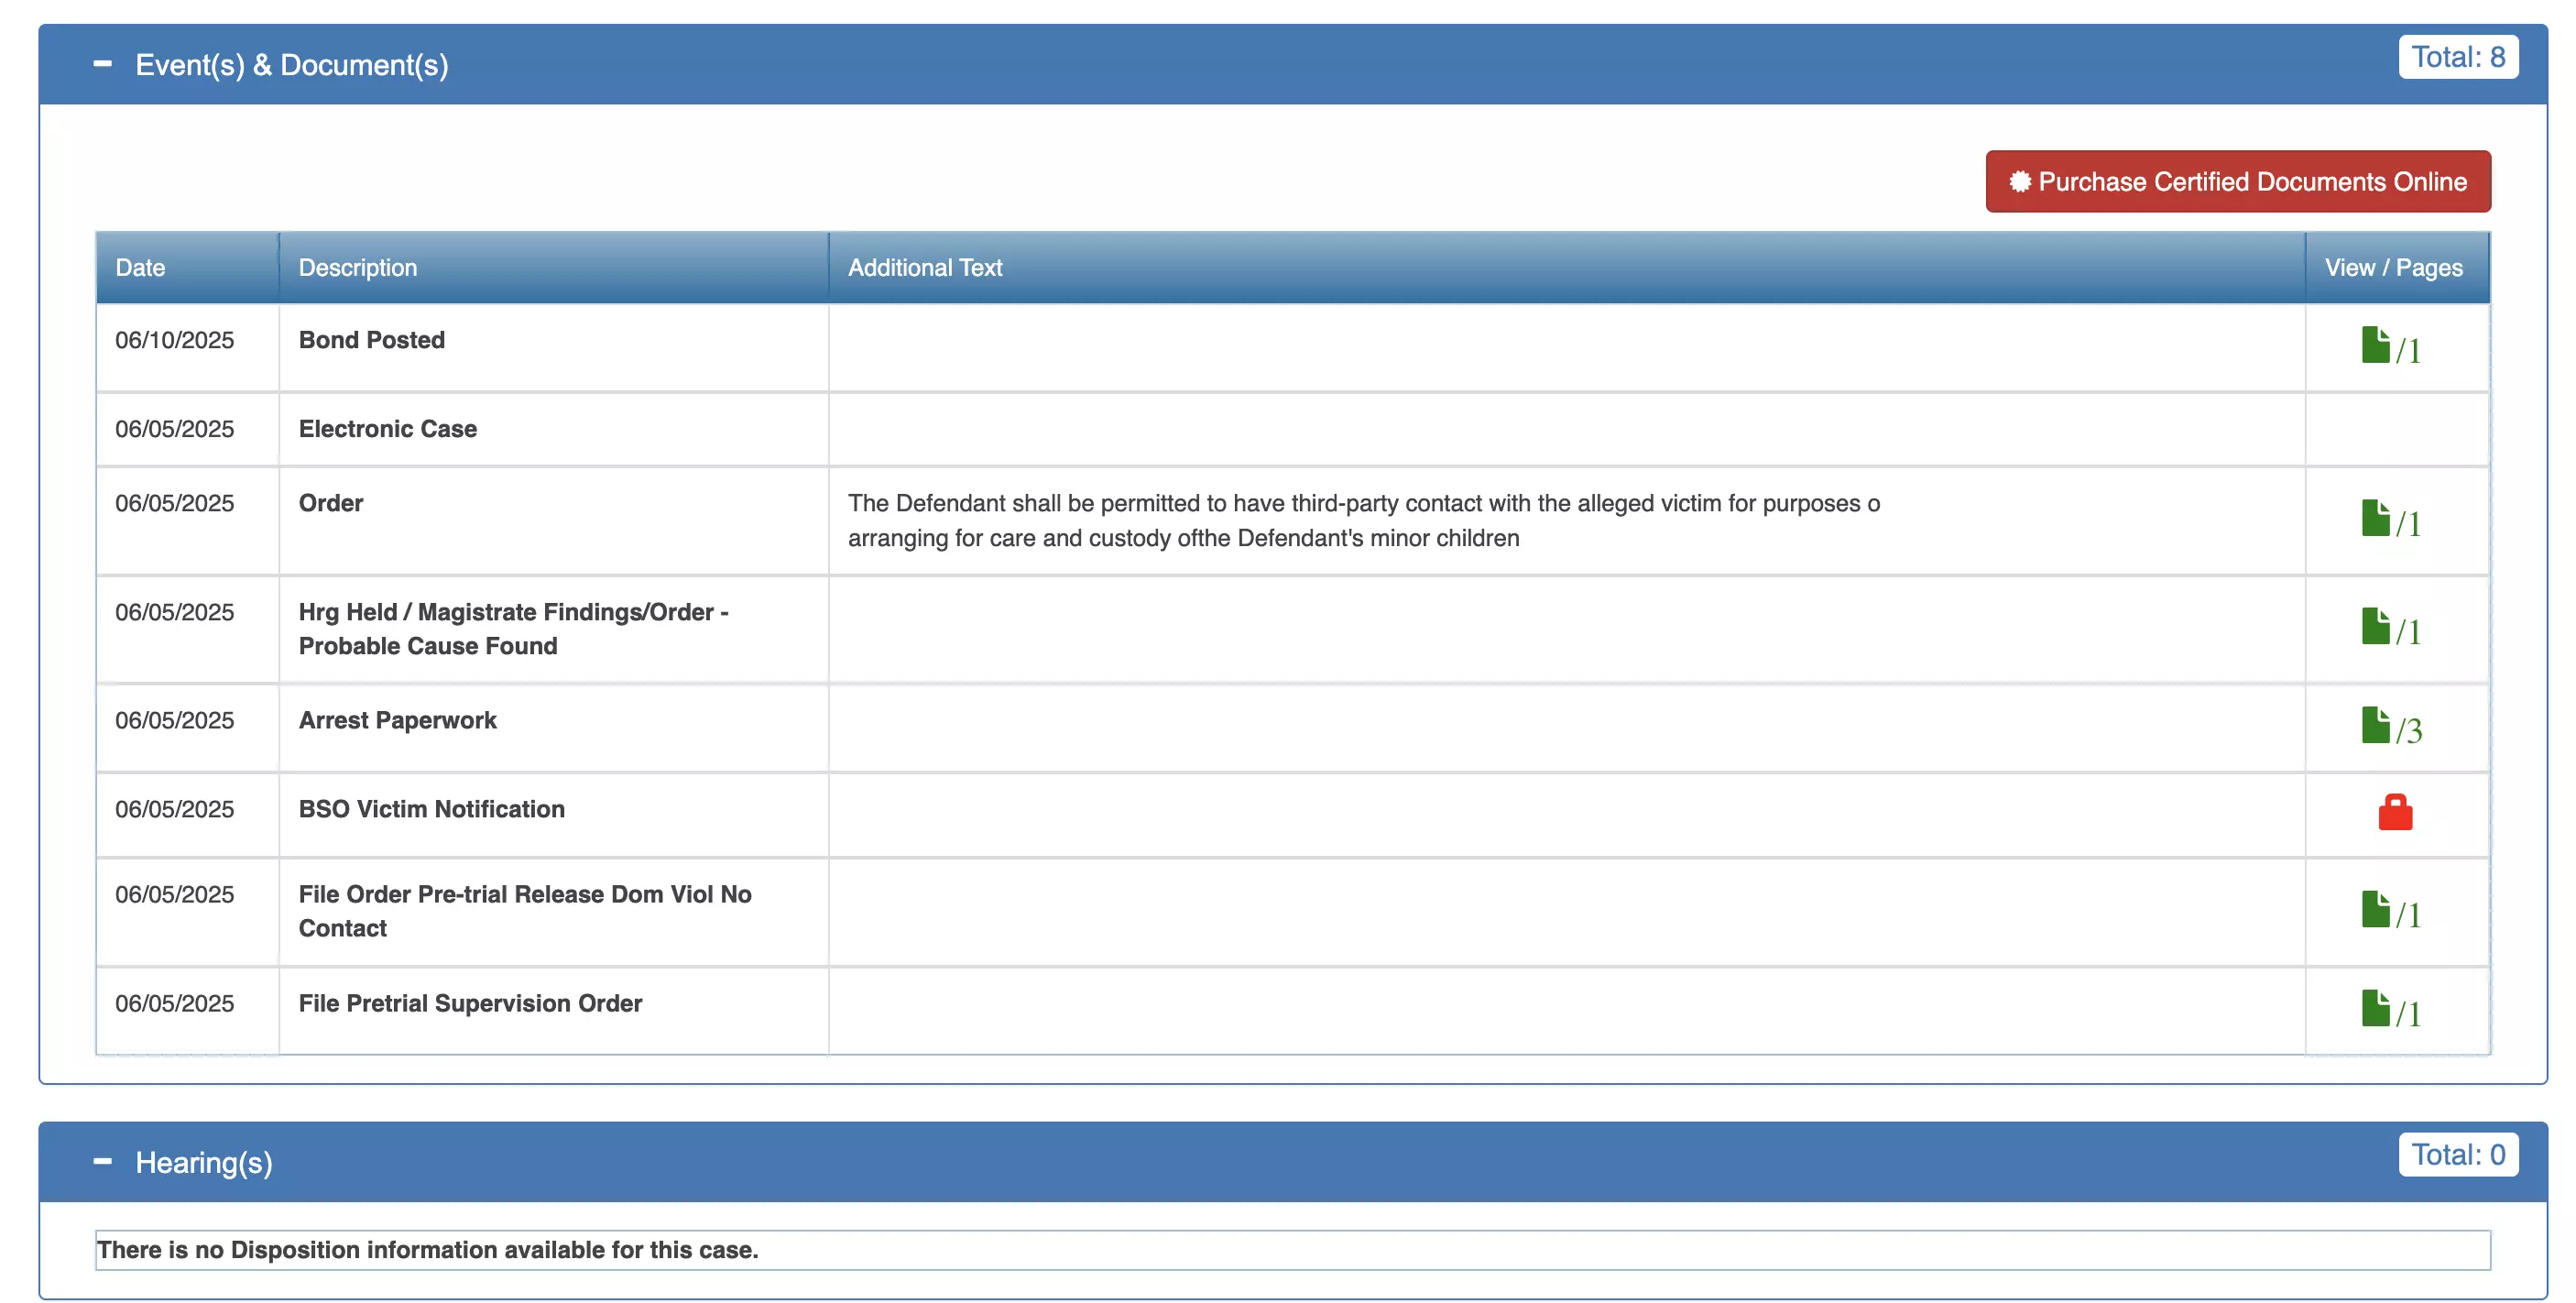Click the Arrest Paperwork row date
This screenshot has width=2576, height=1303.
click(x=174, y=720)
